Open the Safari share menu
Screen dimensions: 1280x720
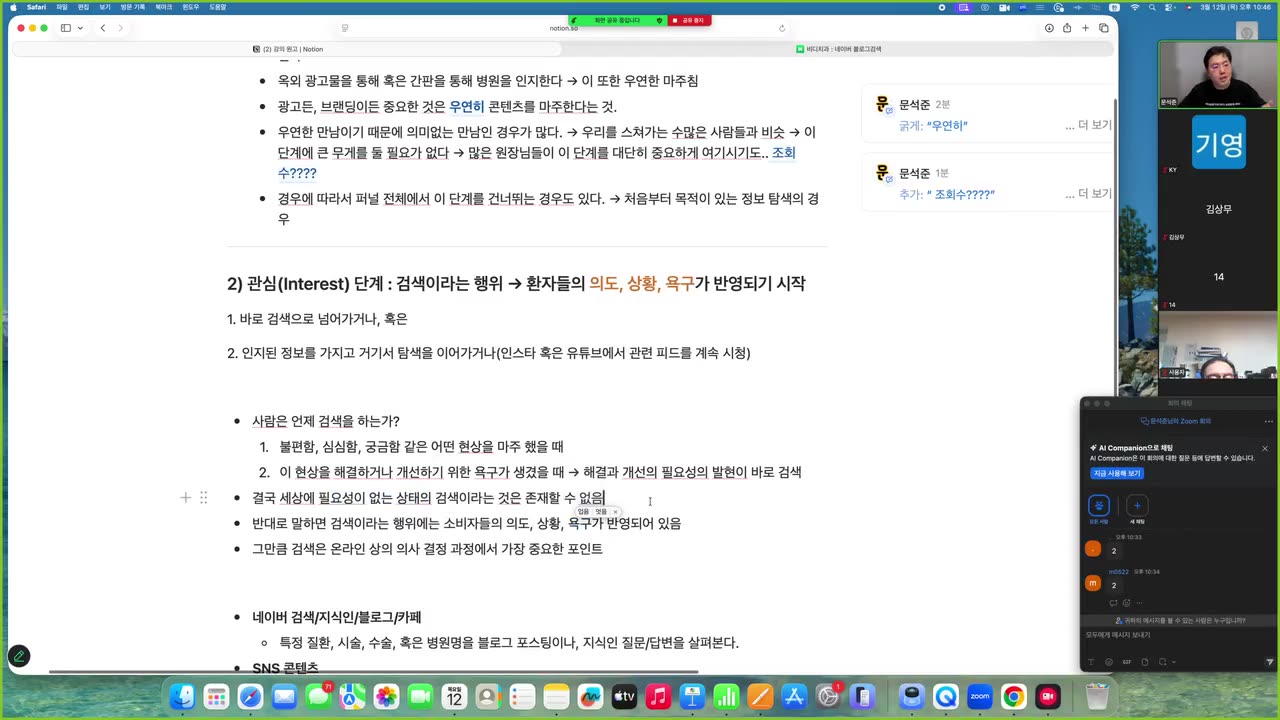[x=1067, y=28]
